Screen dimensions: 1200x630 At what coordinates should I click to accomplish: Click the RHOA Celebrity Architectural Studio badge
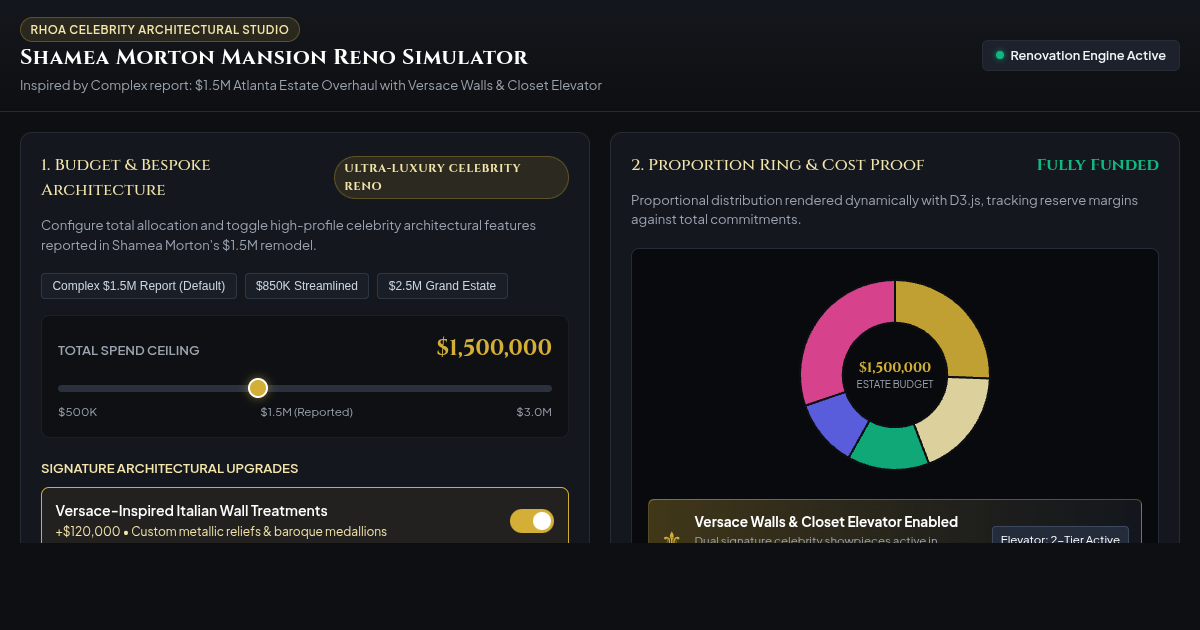(160, 30)
